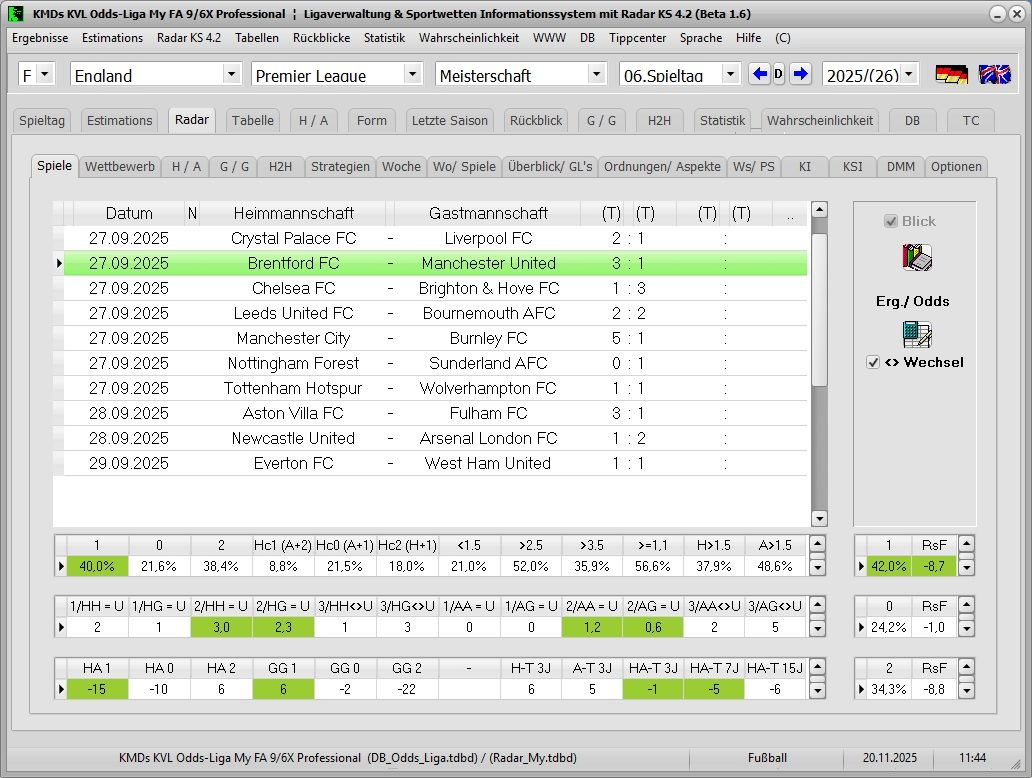Click the spreadsheet calculator icon under Erg./Odds
The width and height of the screenshot is (1032, 778).
pos(917,334)
